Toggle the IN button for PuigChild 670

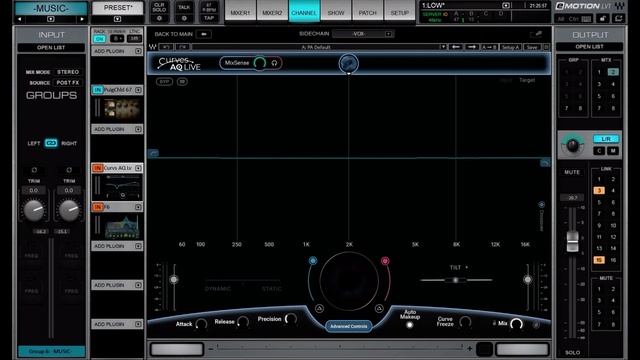click(98, 90)
